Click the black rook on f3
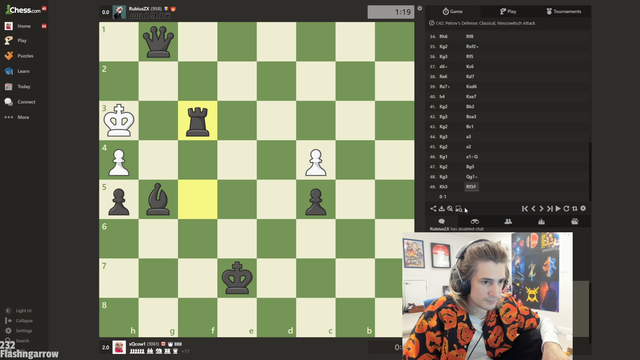The height and width of the screenshot is (360, 640). 198,121
